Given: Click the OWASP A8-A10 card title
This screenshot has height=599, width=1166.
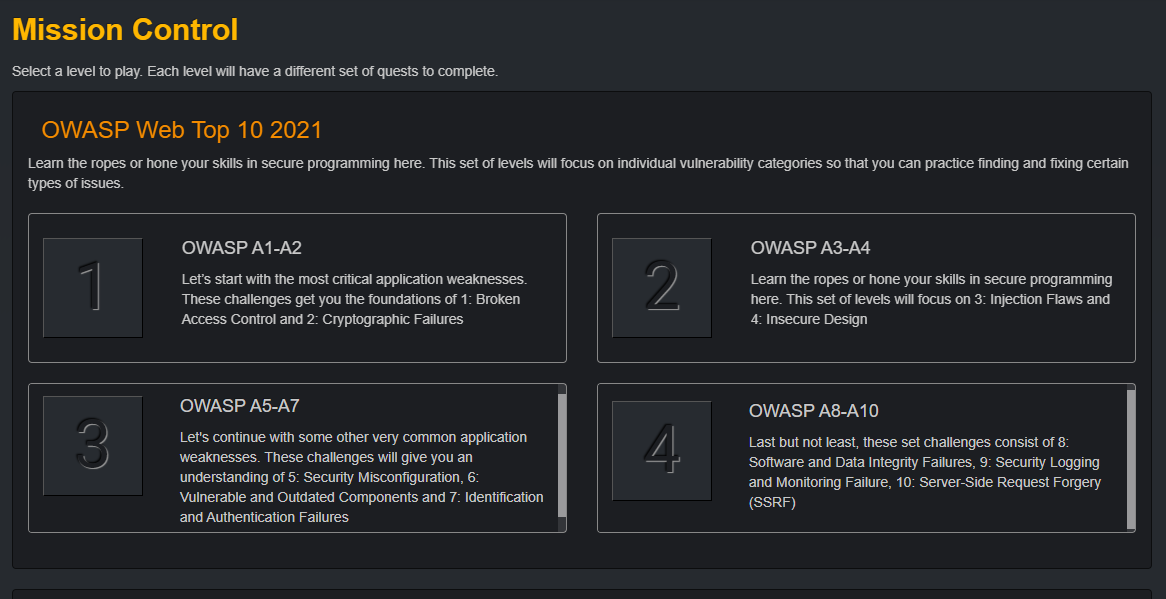Looking at the screenshot, I should pos(815,409).
